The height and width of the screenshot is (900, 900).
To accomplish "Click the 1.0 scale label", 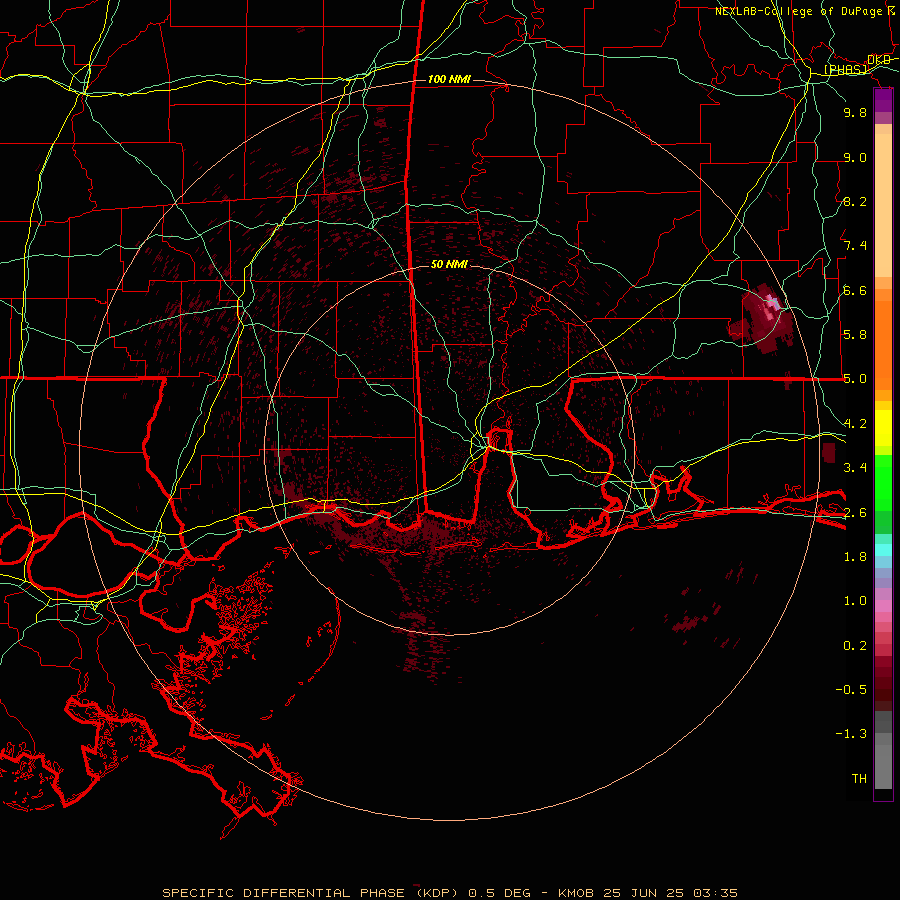I will [855, 600].
